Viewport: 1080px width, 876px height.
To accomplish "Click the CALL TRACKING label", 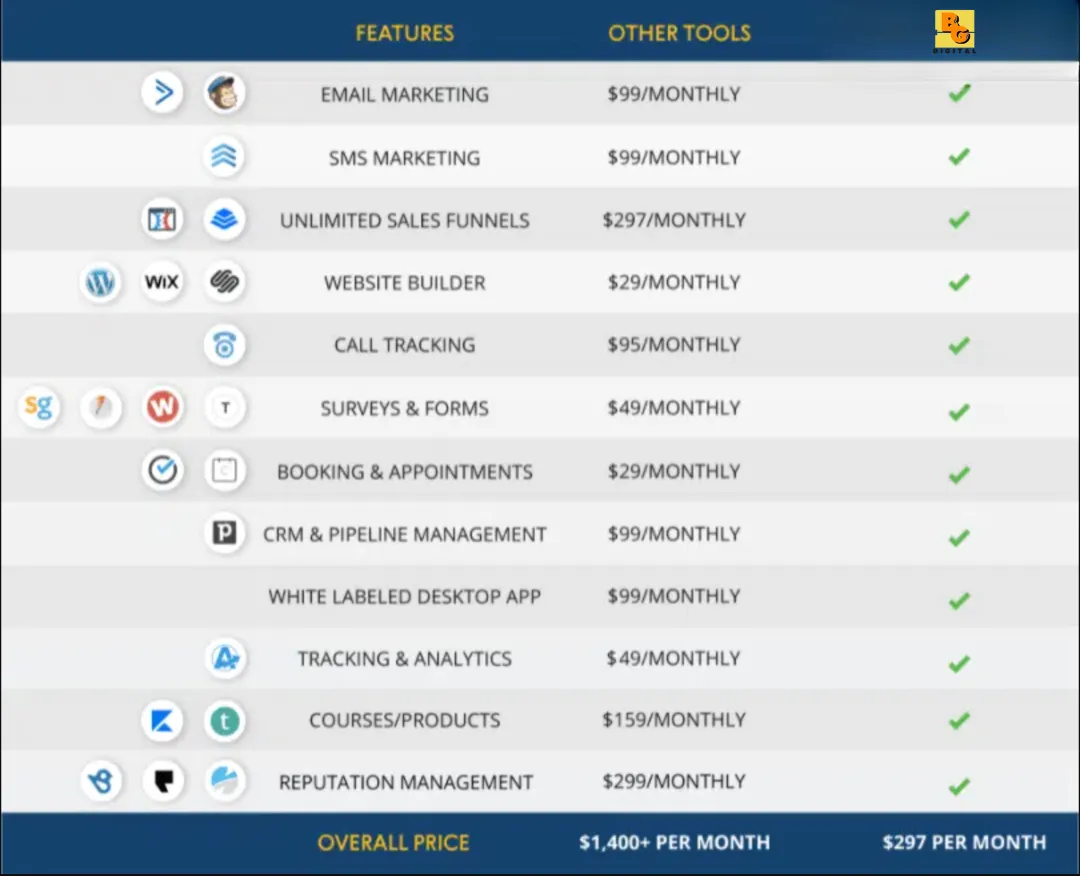I will point(405,344).
